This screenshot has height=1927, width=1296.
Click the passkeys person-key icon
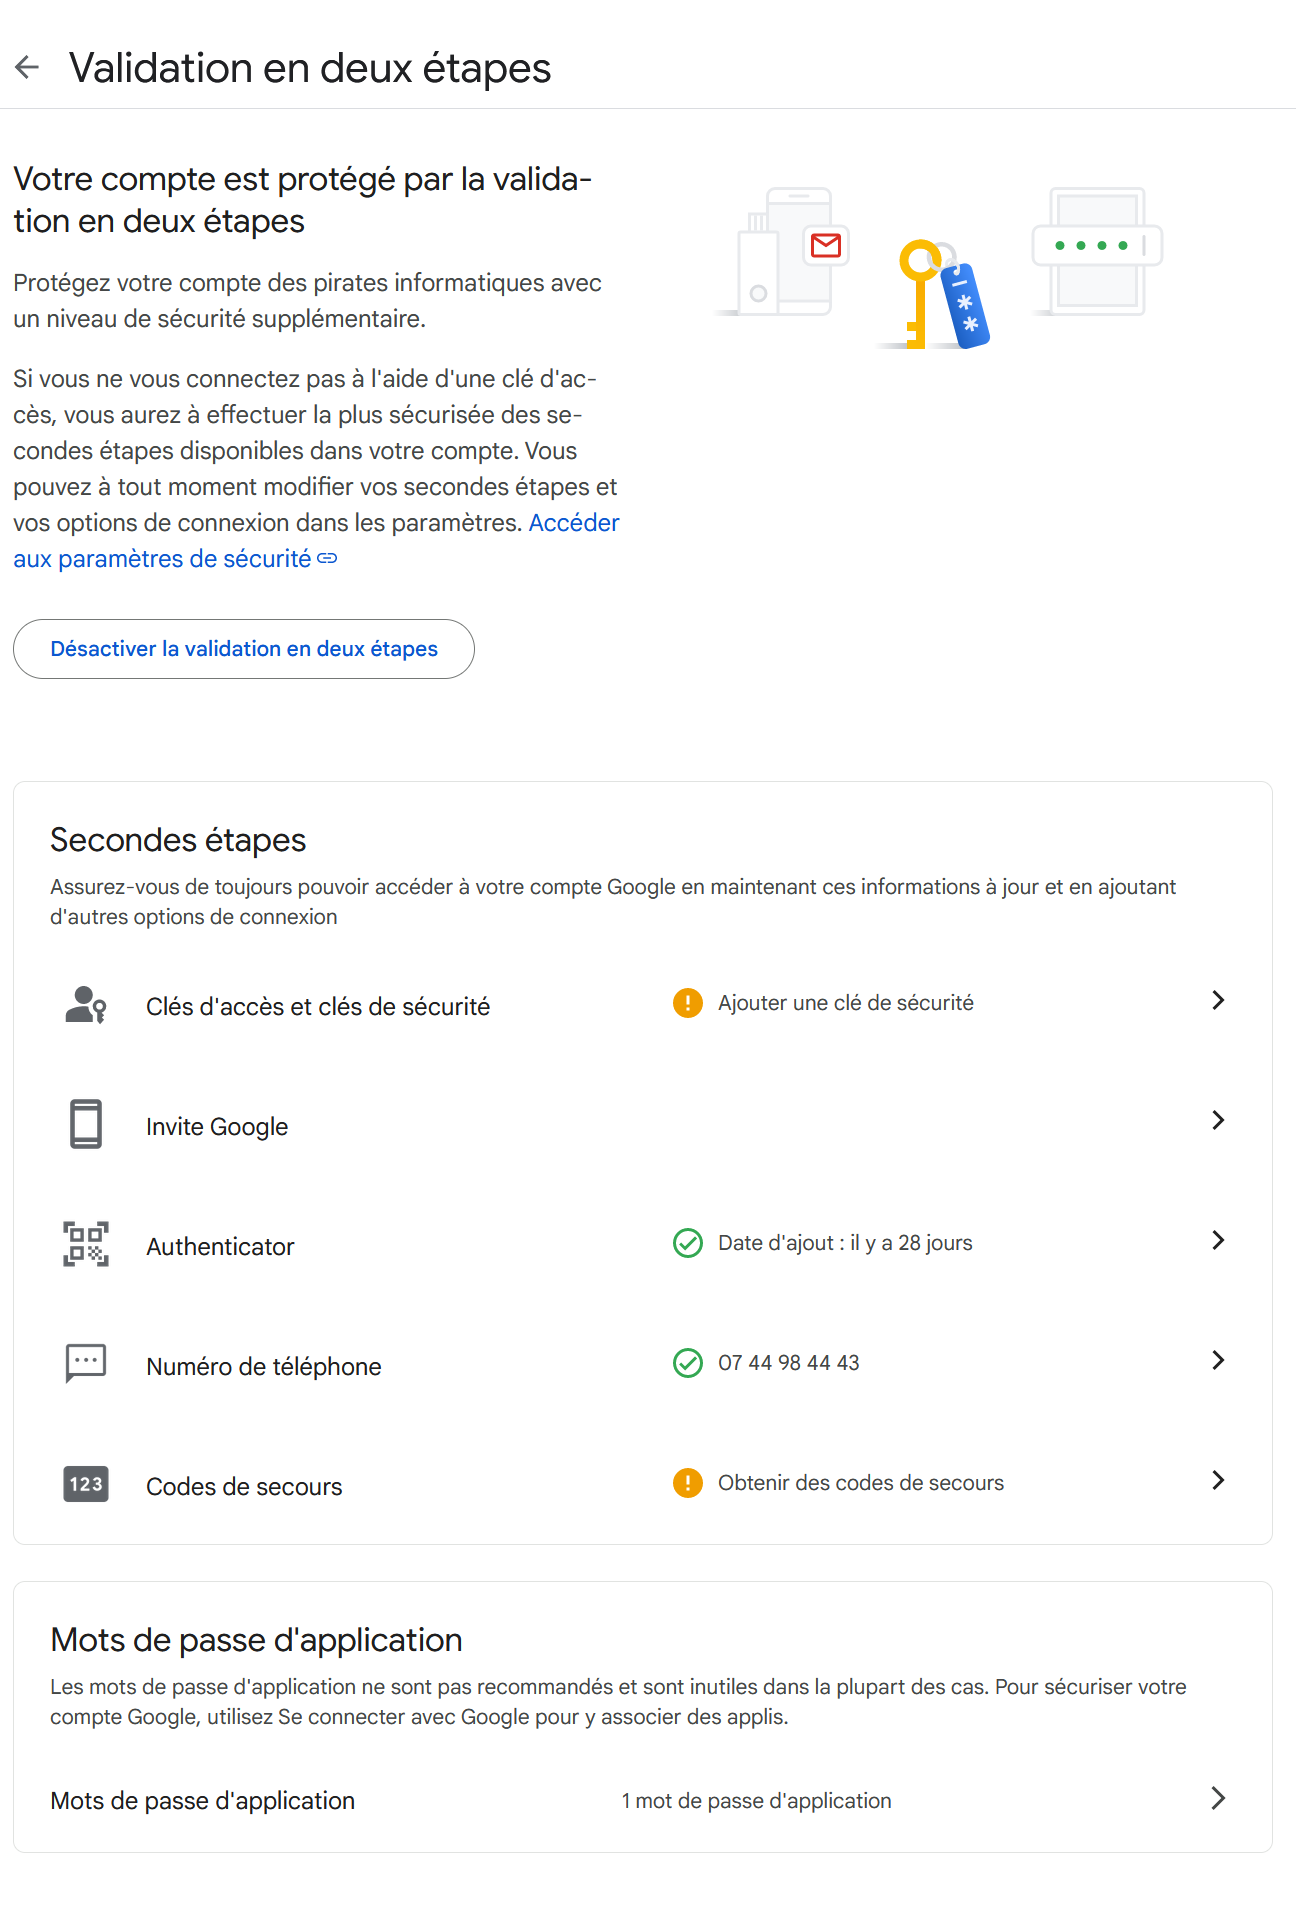(x=86, y=1005)
